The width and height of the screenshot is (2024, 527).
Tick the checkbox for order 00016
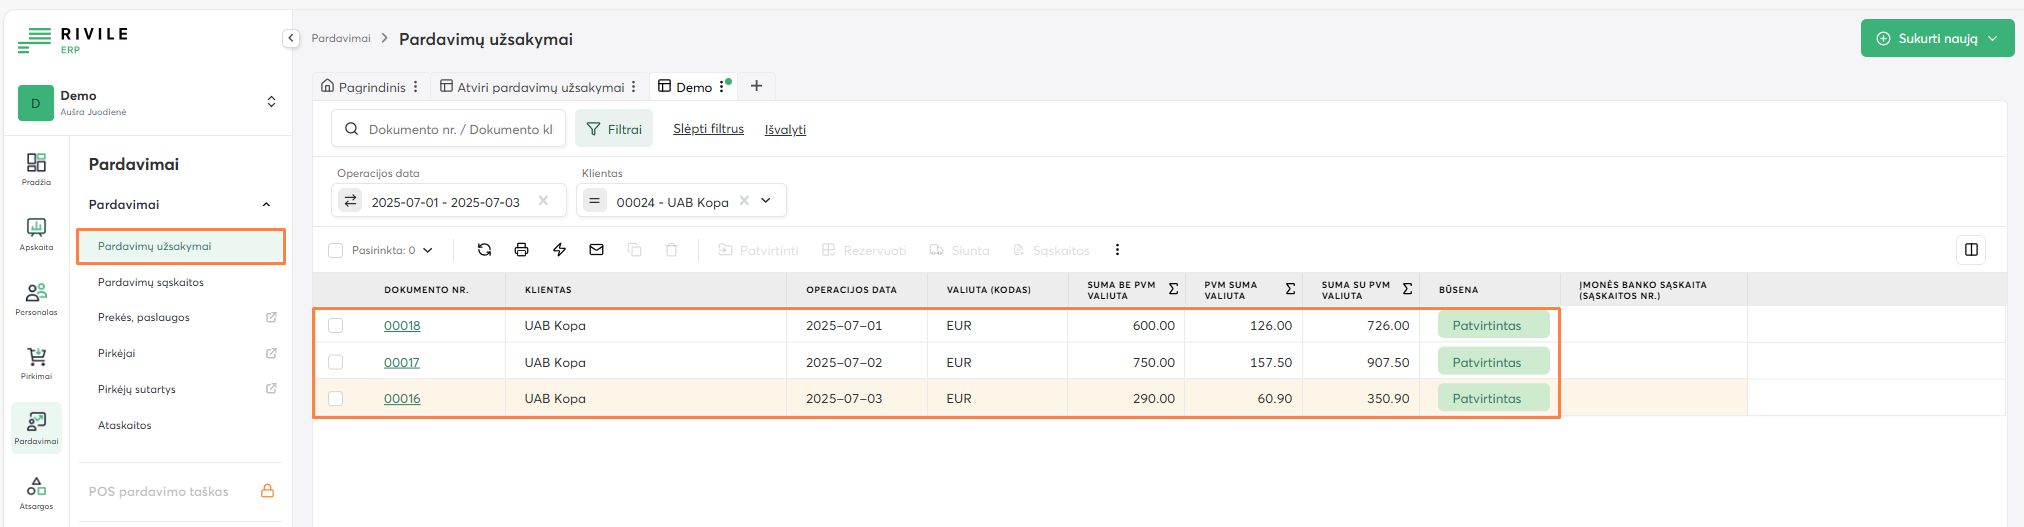click(x=336, y=399)
